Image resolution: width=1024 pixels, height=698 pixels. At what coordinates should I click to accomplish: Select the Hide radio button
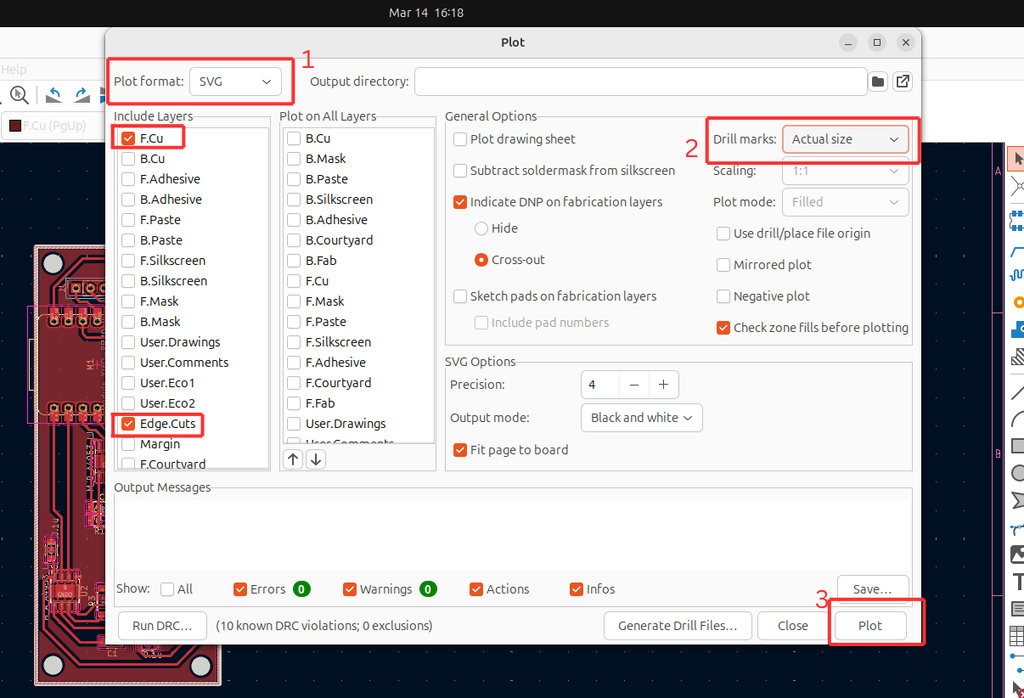click(481, 229)
